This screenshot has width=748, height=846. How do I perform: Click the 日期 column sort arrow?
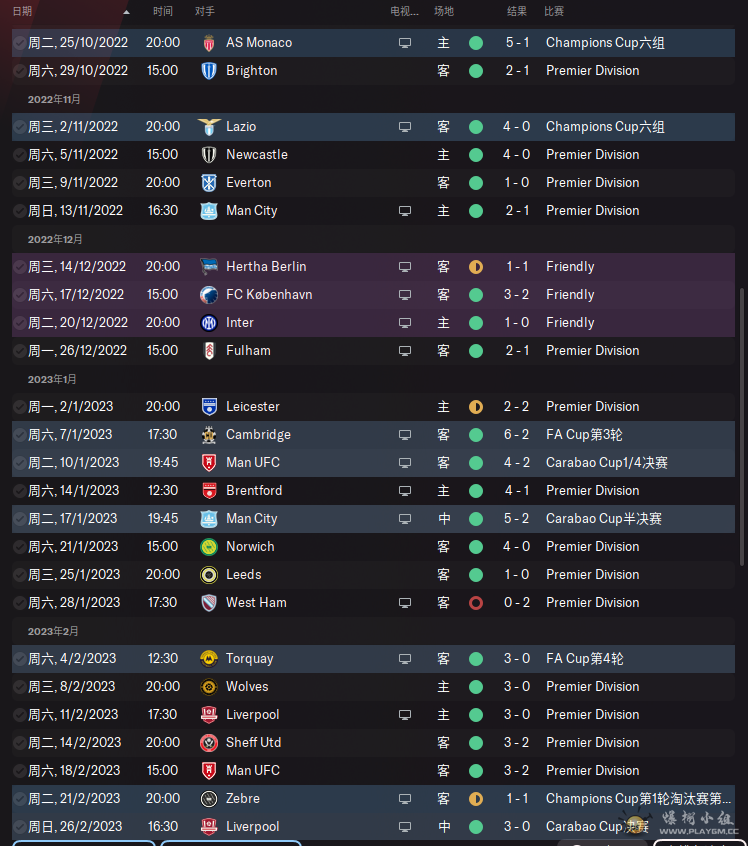coord(126,12)
